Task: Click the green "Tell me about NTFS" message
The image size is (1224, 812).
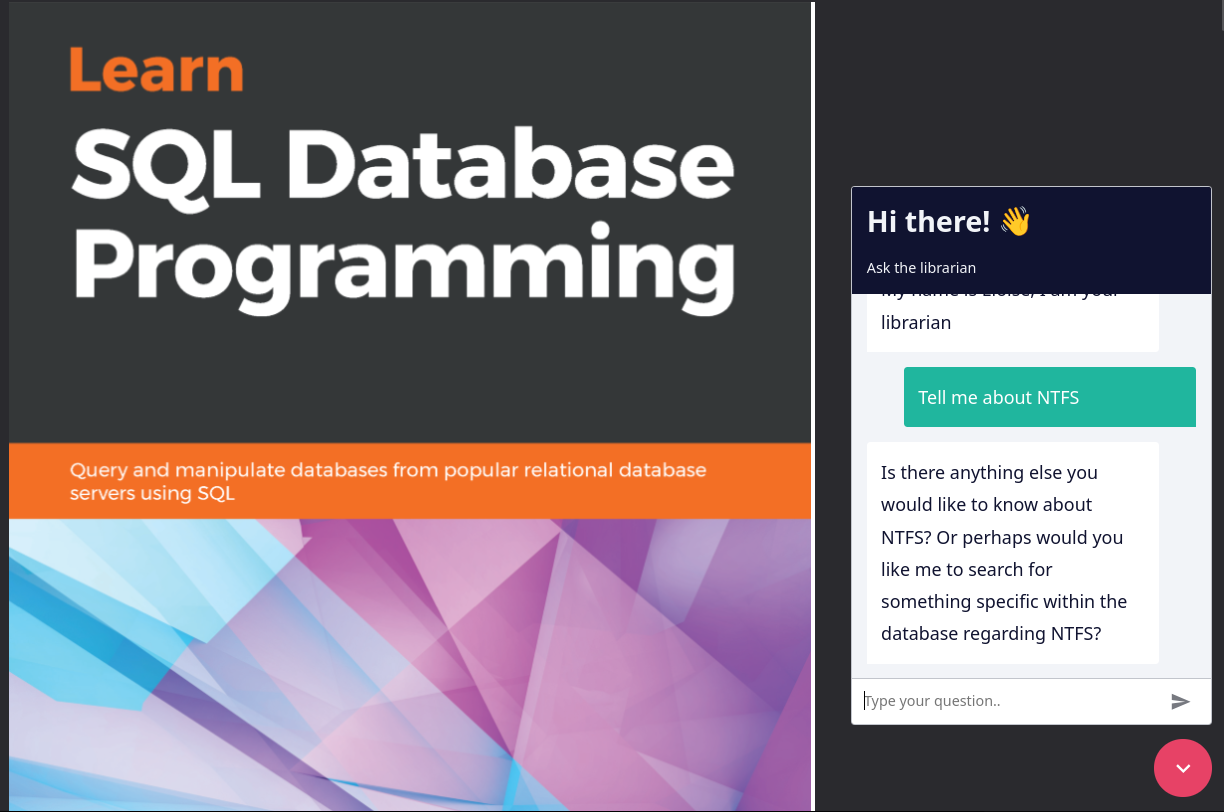Action: click(1049, 397)
